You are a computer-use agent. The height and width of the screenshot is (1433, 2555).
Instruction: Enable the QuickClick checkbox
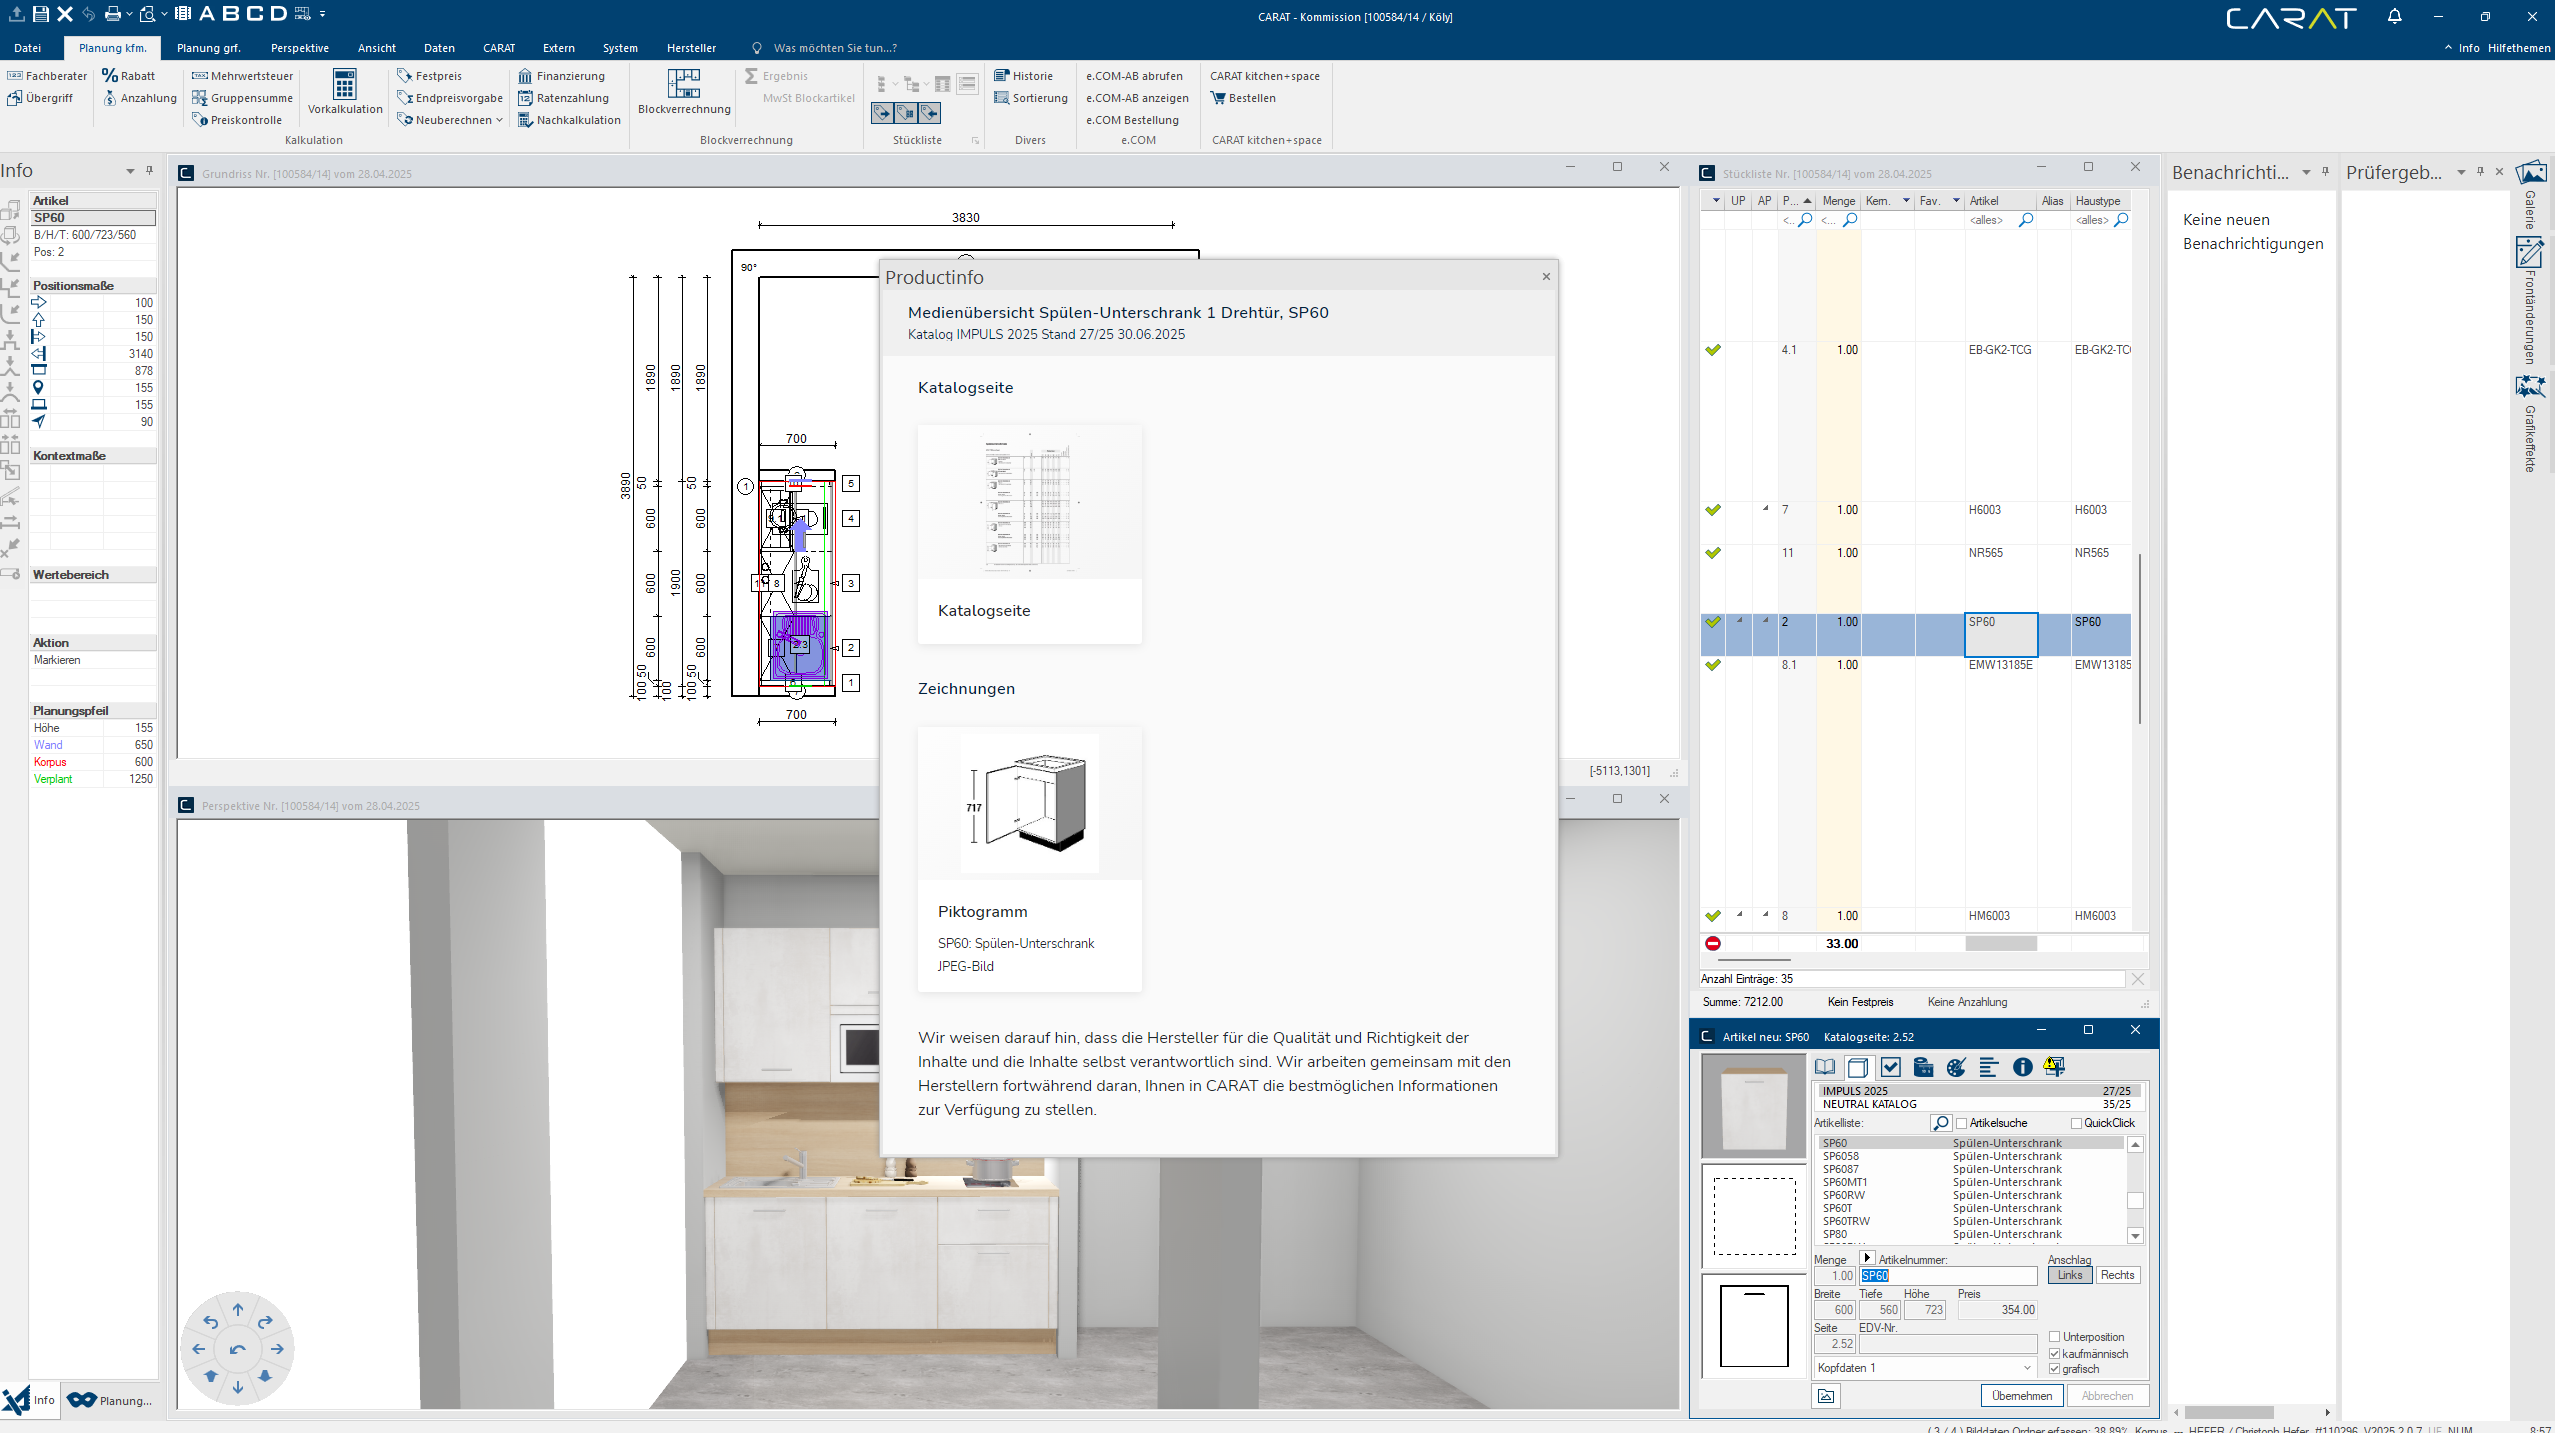point(2076,1123)
